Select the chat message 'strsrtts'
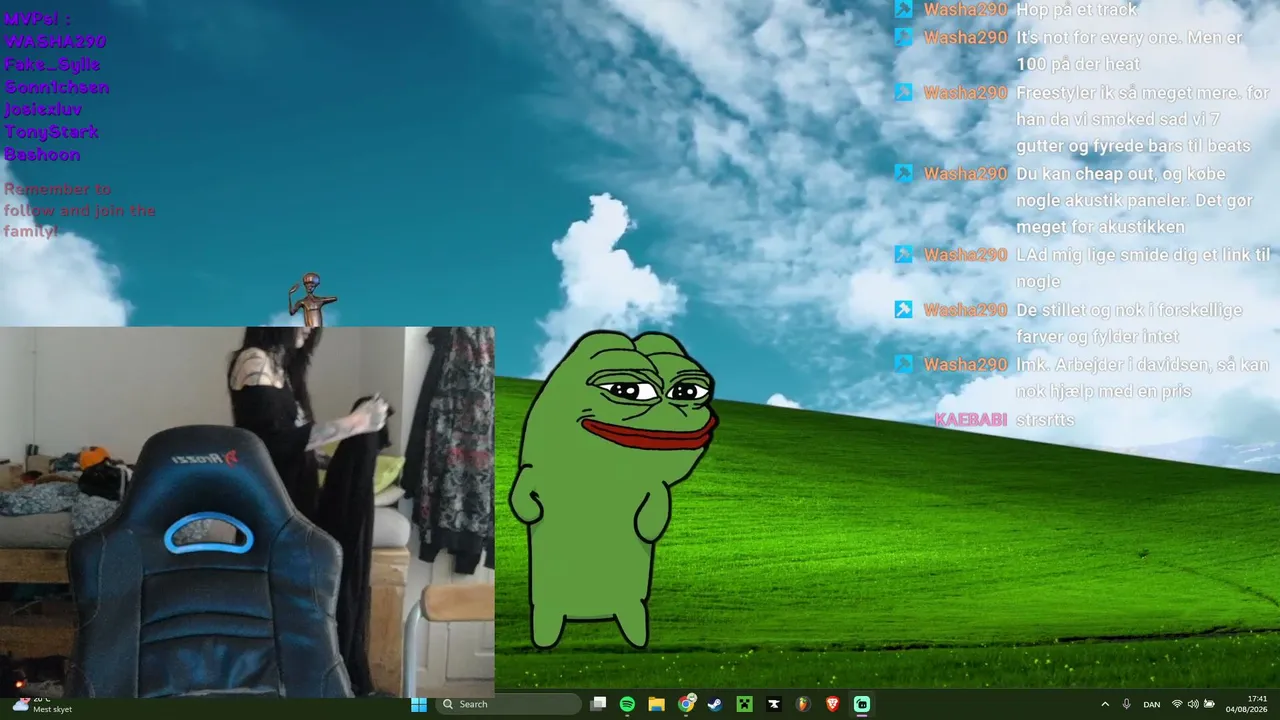This screenshot has width=1280, height=720. click(1045, 419)
